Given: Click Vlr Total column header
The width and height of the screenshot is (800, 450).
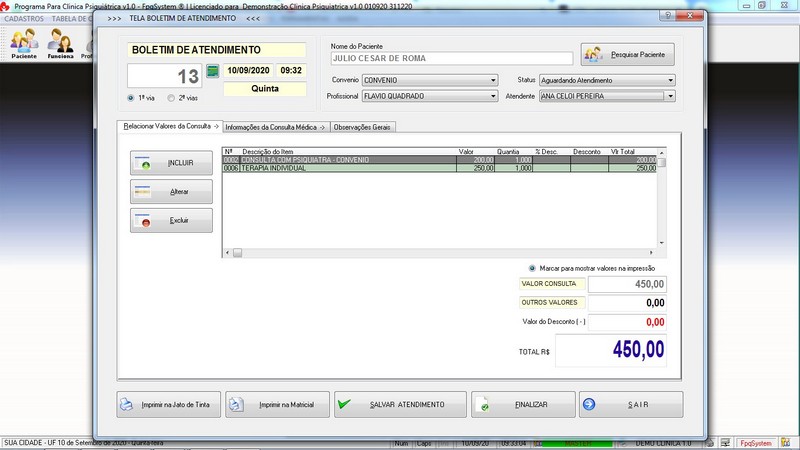Looking at the screenshot, I should pos(622,152).
